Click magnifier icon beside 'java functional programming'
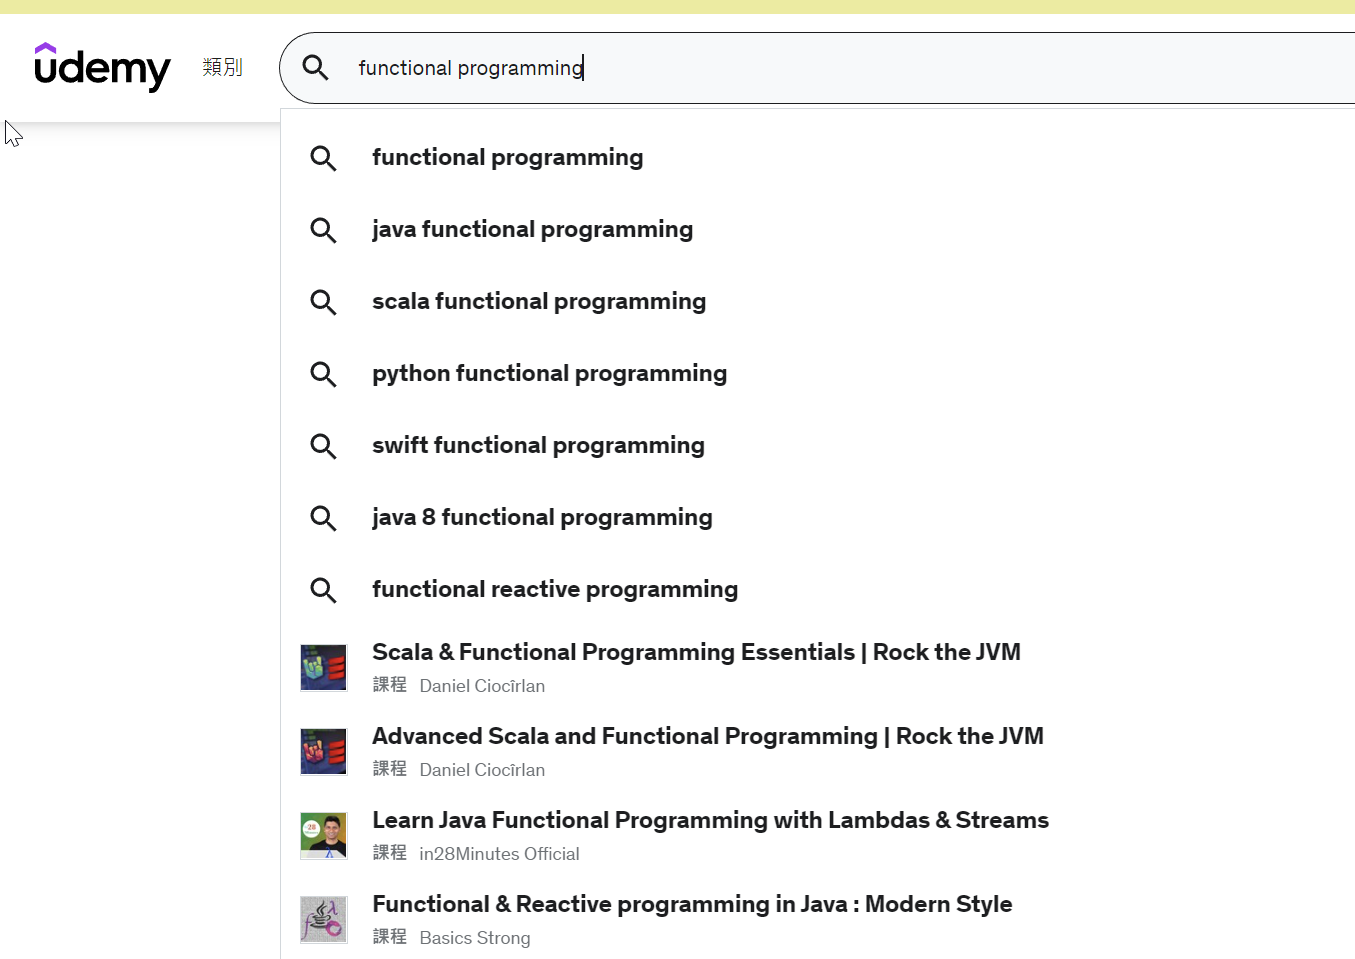1355x959 pixels. pyautogui.click(x=323, y=230)
